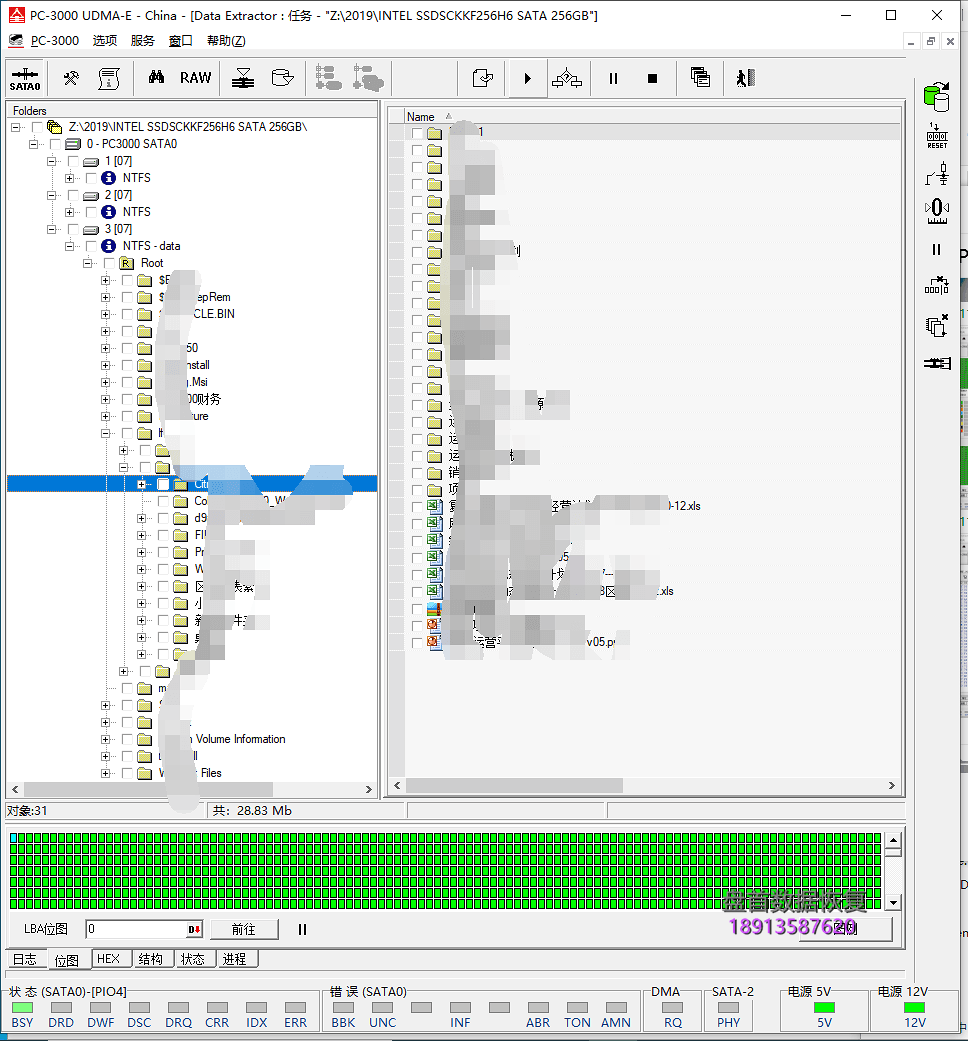Click the sidebar connector cable icon
968x1041 pixels.
click(937, 363)
